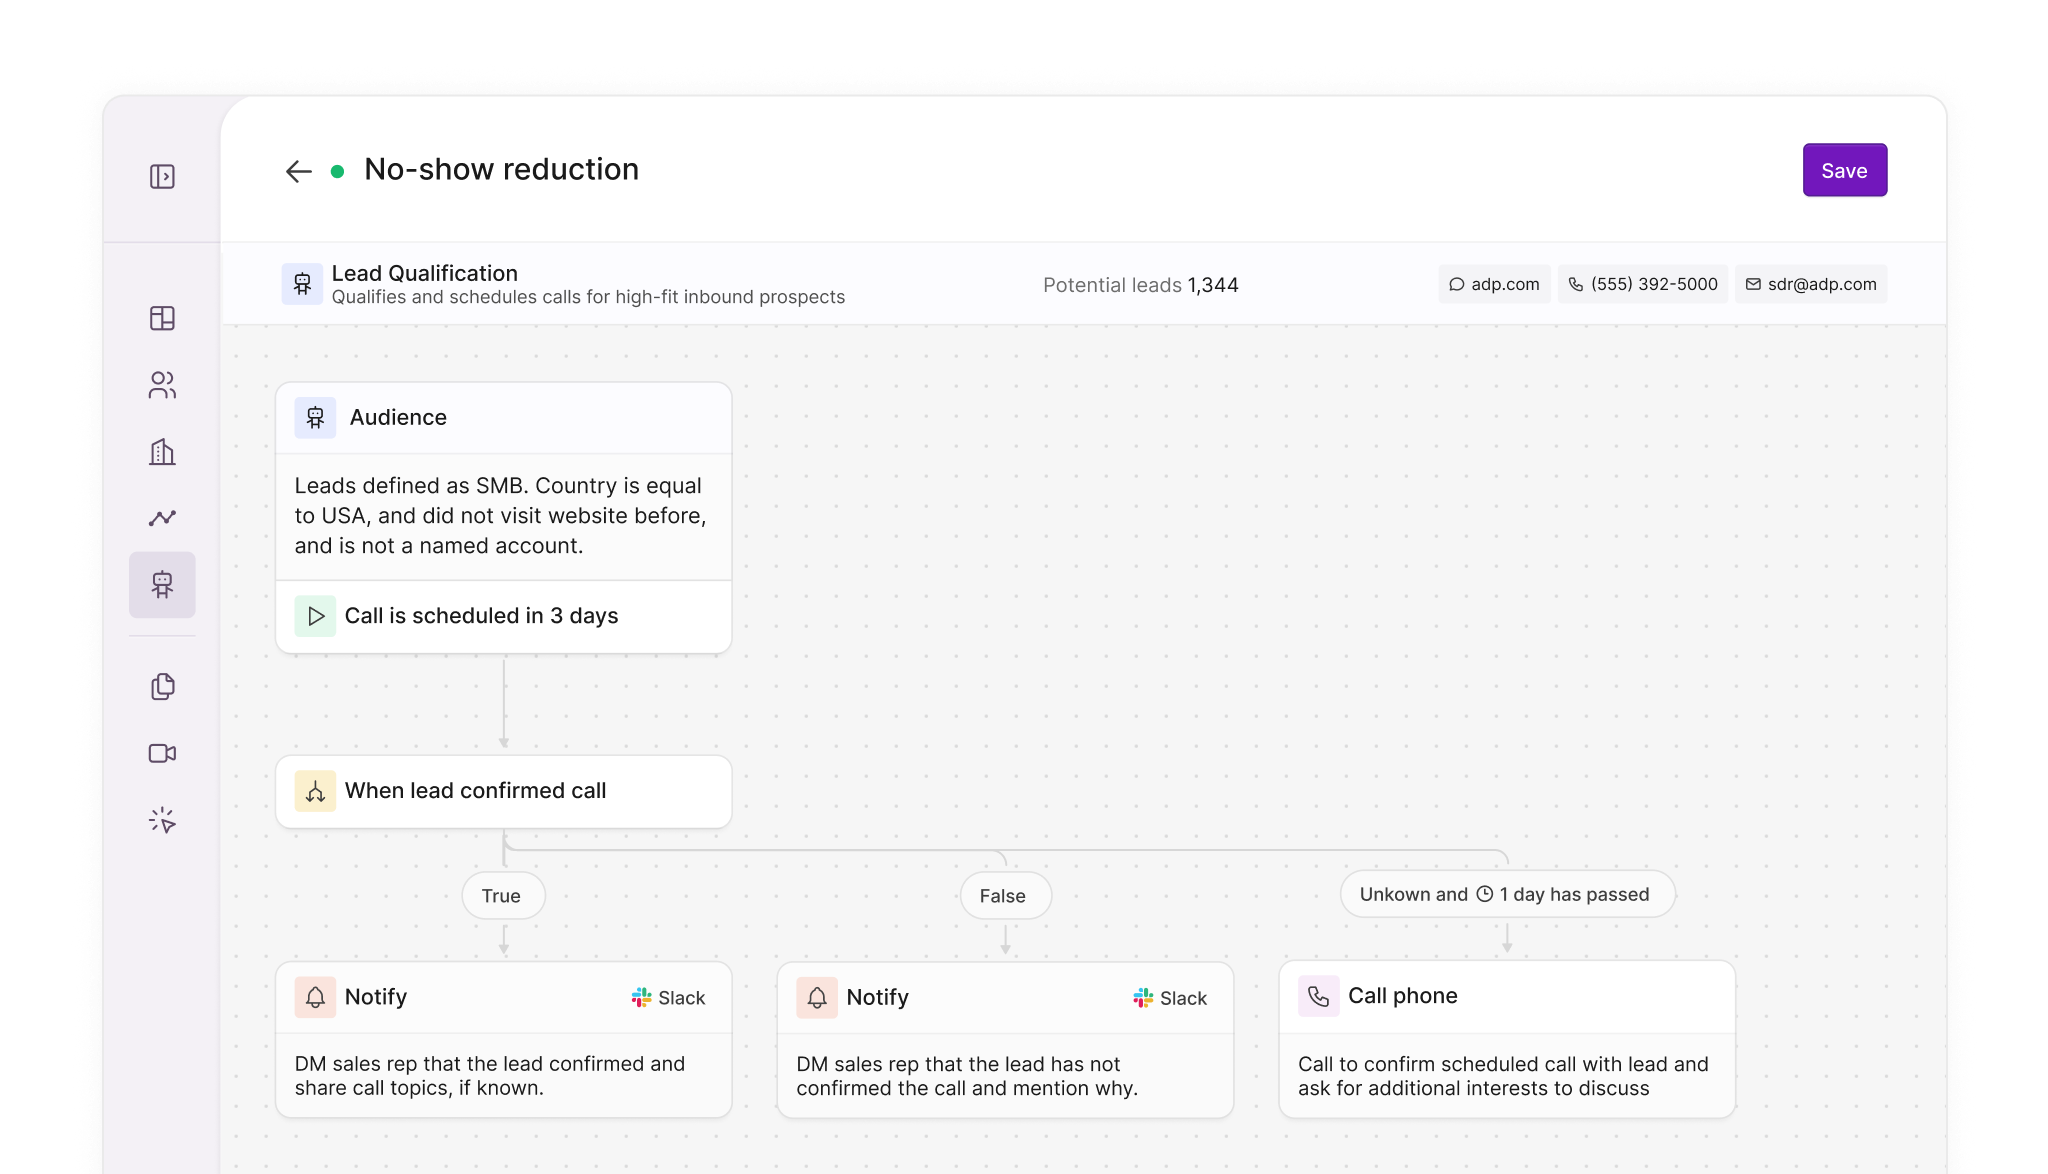Toggle the green active status dot
Viewport: 2048px width, 1174px height.
338,171
